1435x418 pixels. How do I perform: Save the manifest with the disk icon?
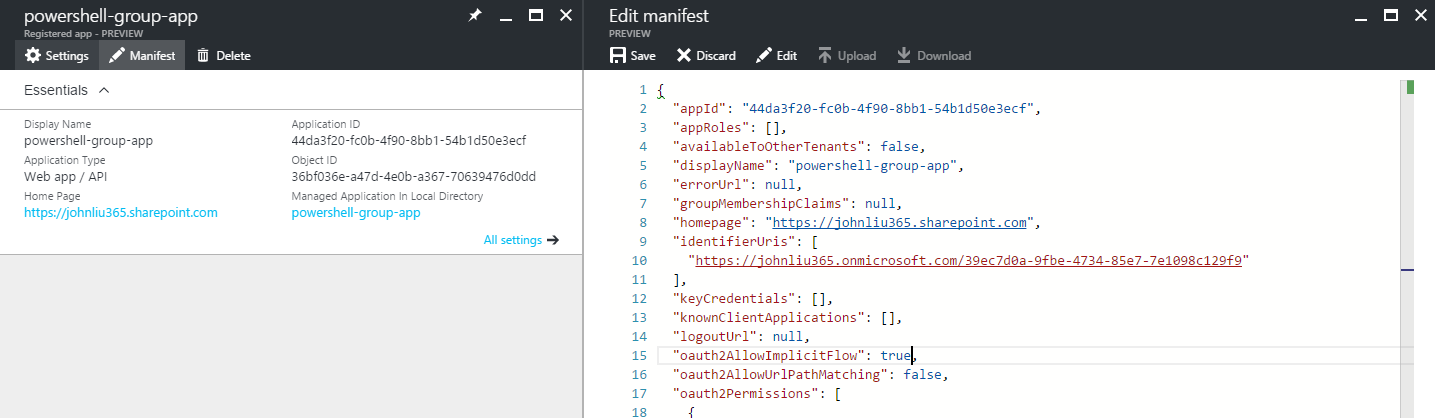633,56
